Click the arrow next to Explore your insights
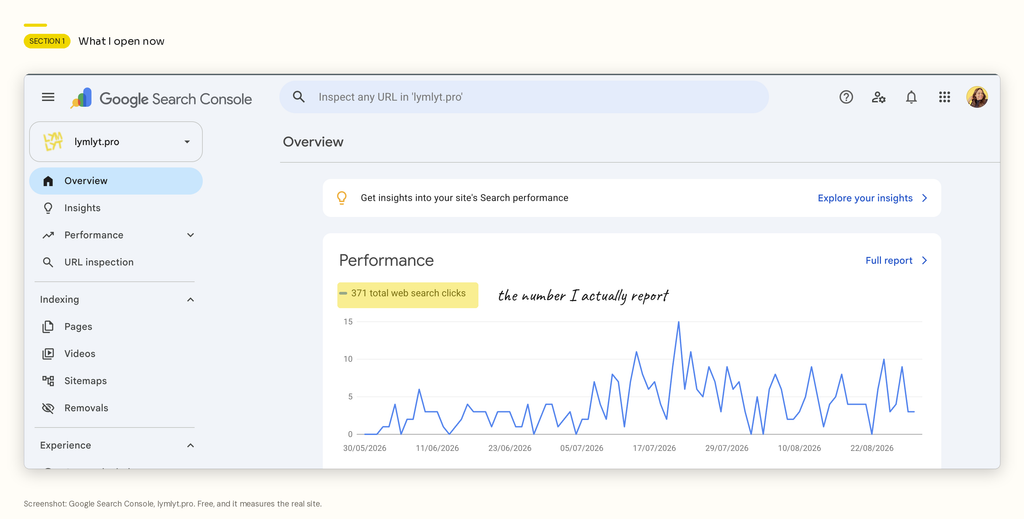This screenshot has height=519, width=1024. tap(924, 198)
